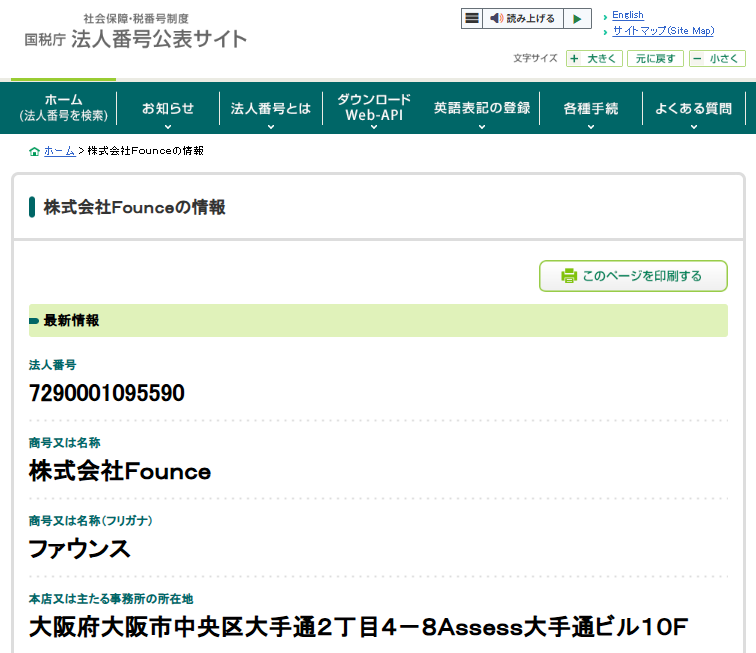Click the 商号又は名称(フリガナ) field label
Viewport: 756px width, 653px height.
(x=91, y=521)
